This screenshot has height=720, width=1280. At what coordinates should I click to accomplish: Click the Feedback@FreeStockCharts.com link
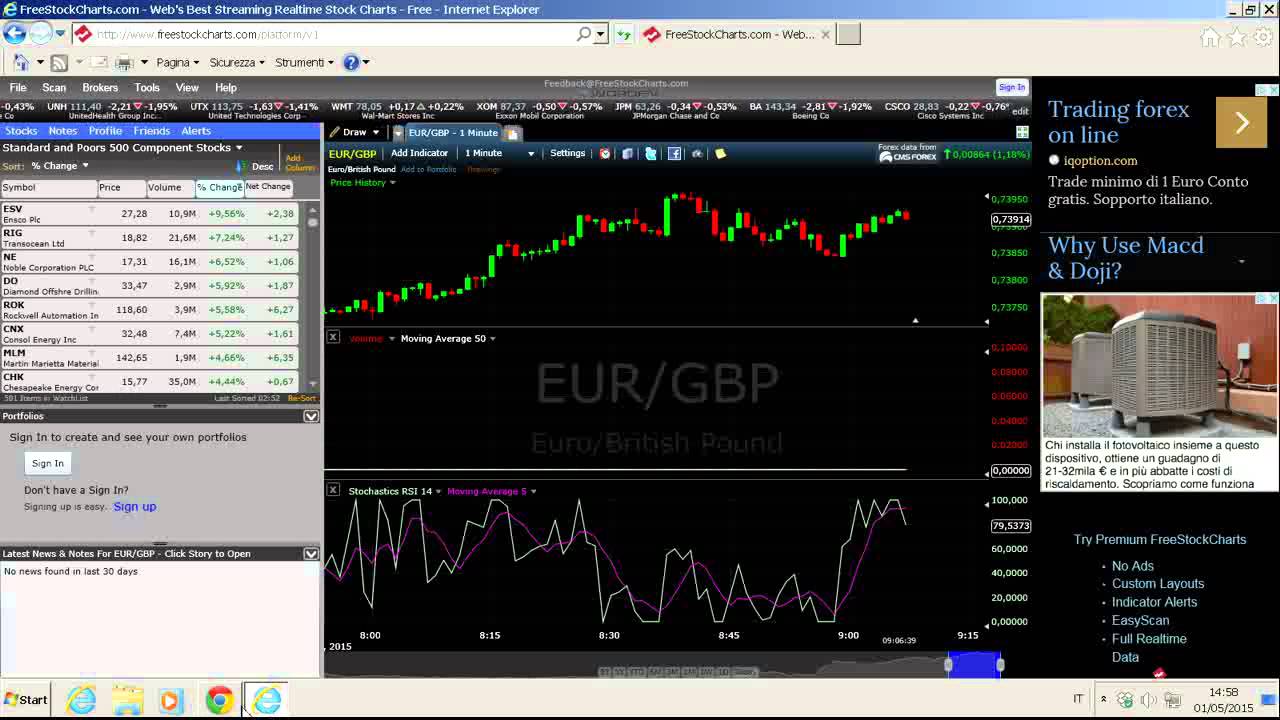click(616, 83)
